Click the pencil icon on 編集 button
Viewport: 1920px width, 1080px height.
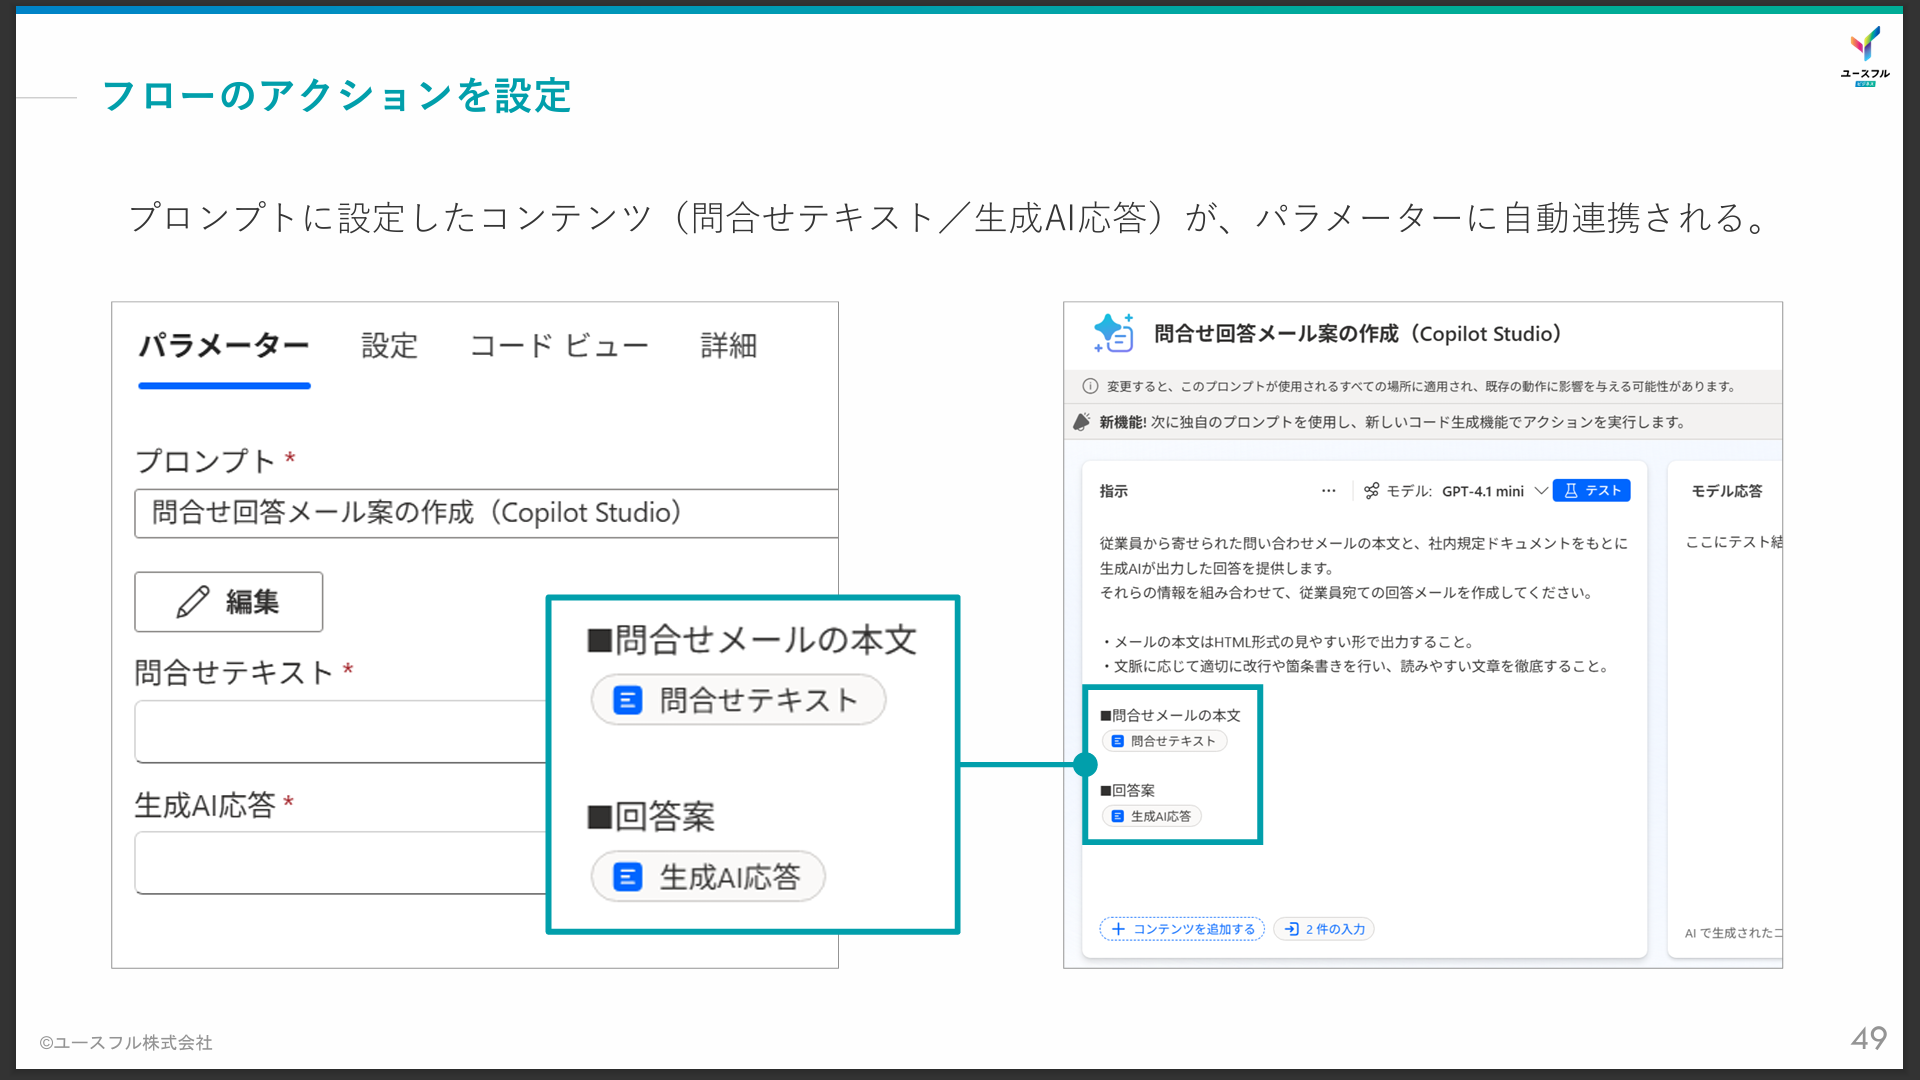(192, 602)
